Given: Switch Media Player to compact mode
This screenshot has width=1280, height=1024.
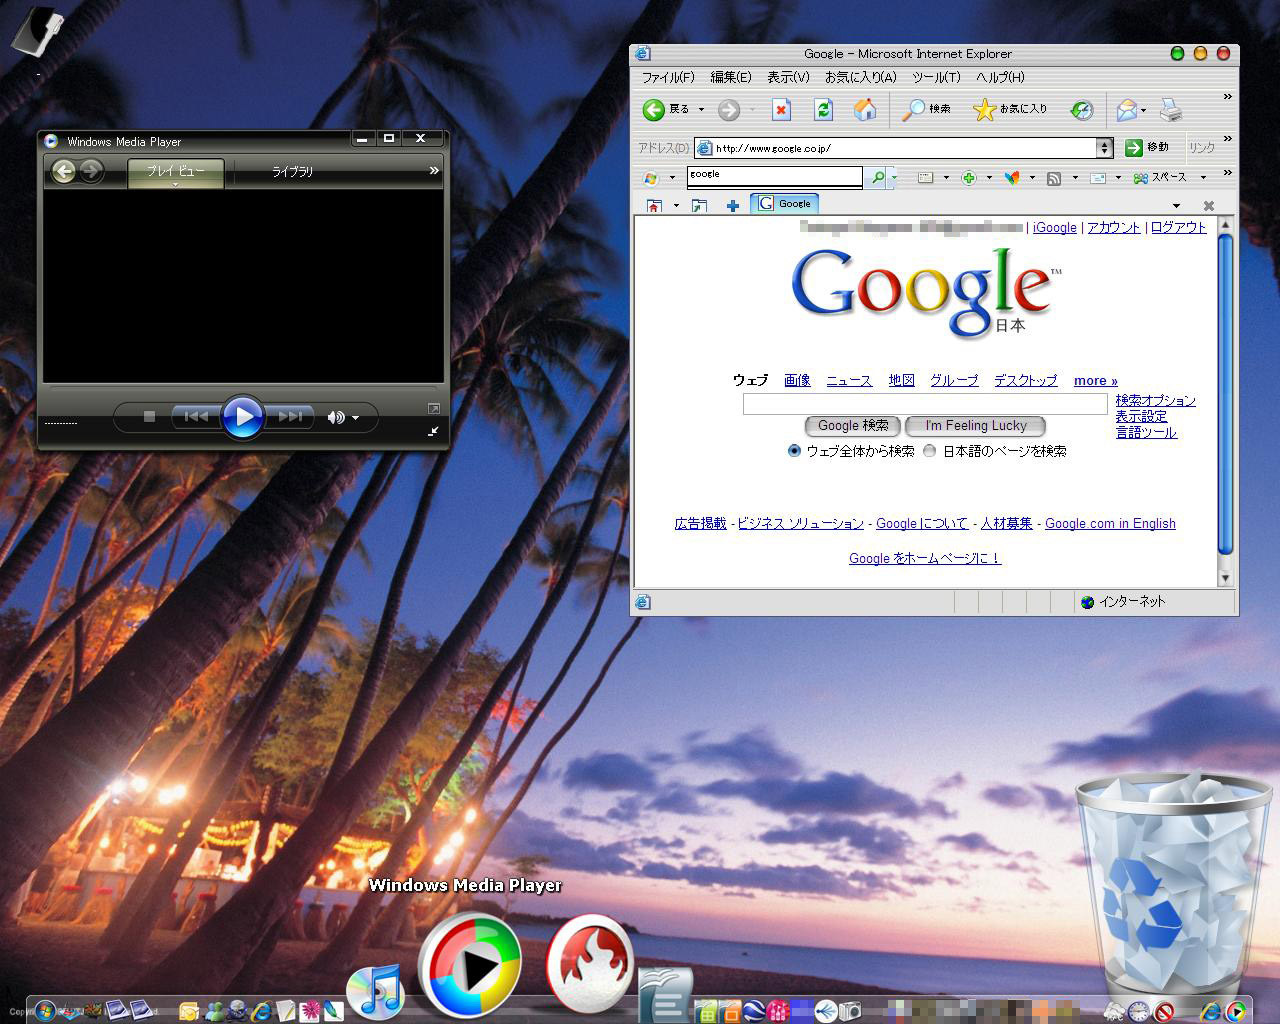Looking at the screenshot, I should point(433,431).
